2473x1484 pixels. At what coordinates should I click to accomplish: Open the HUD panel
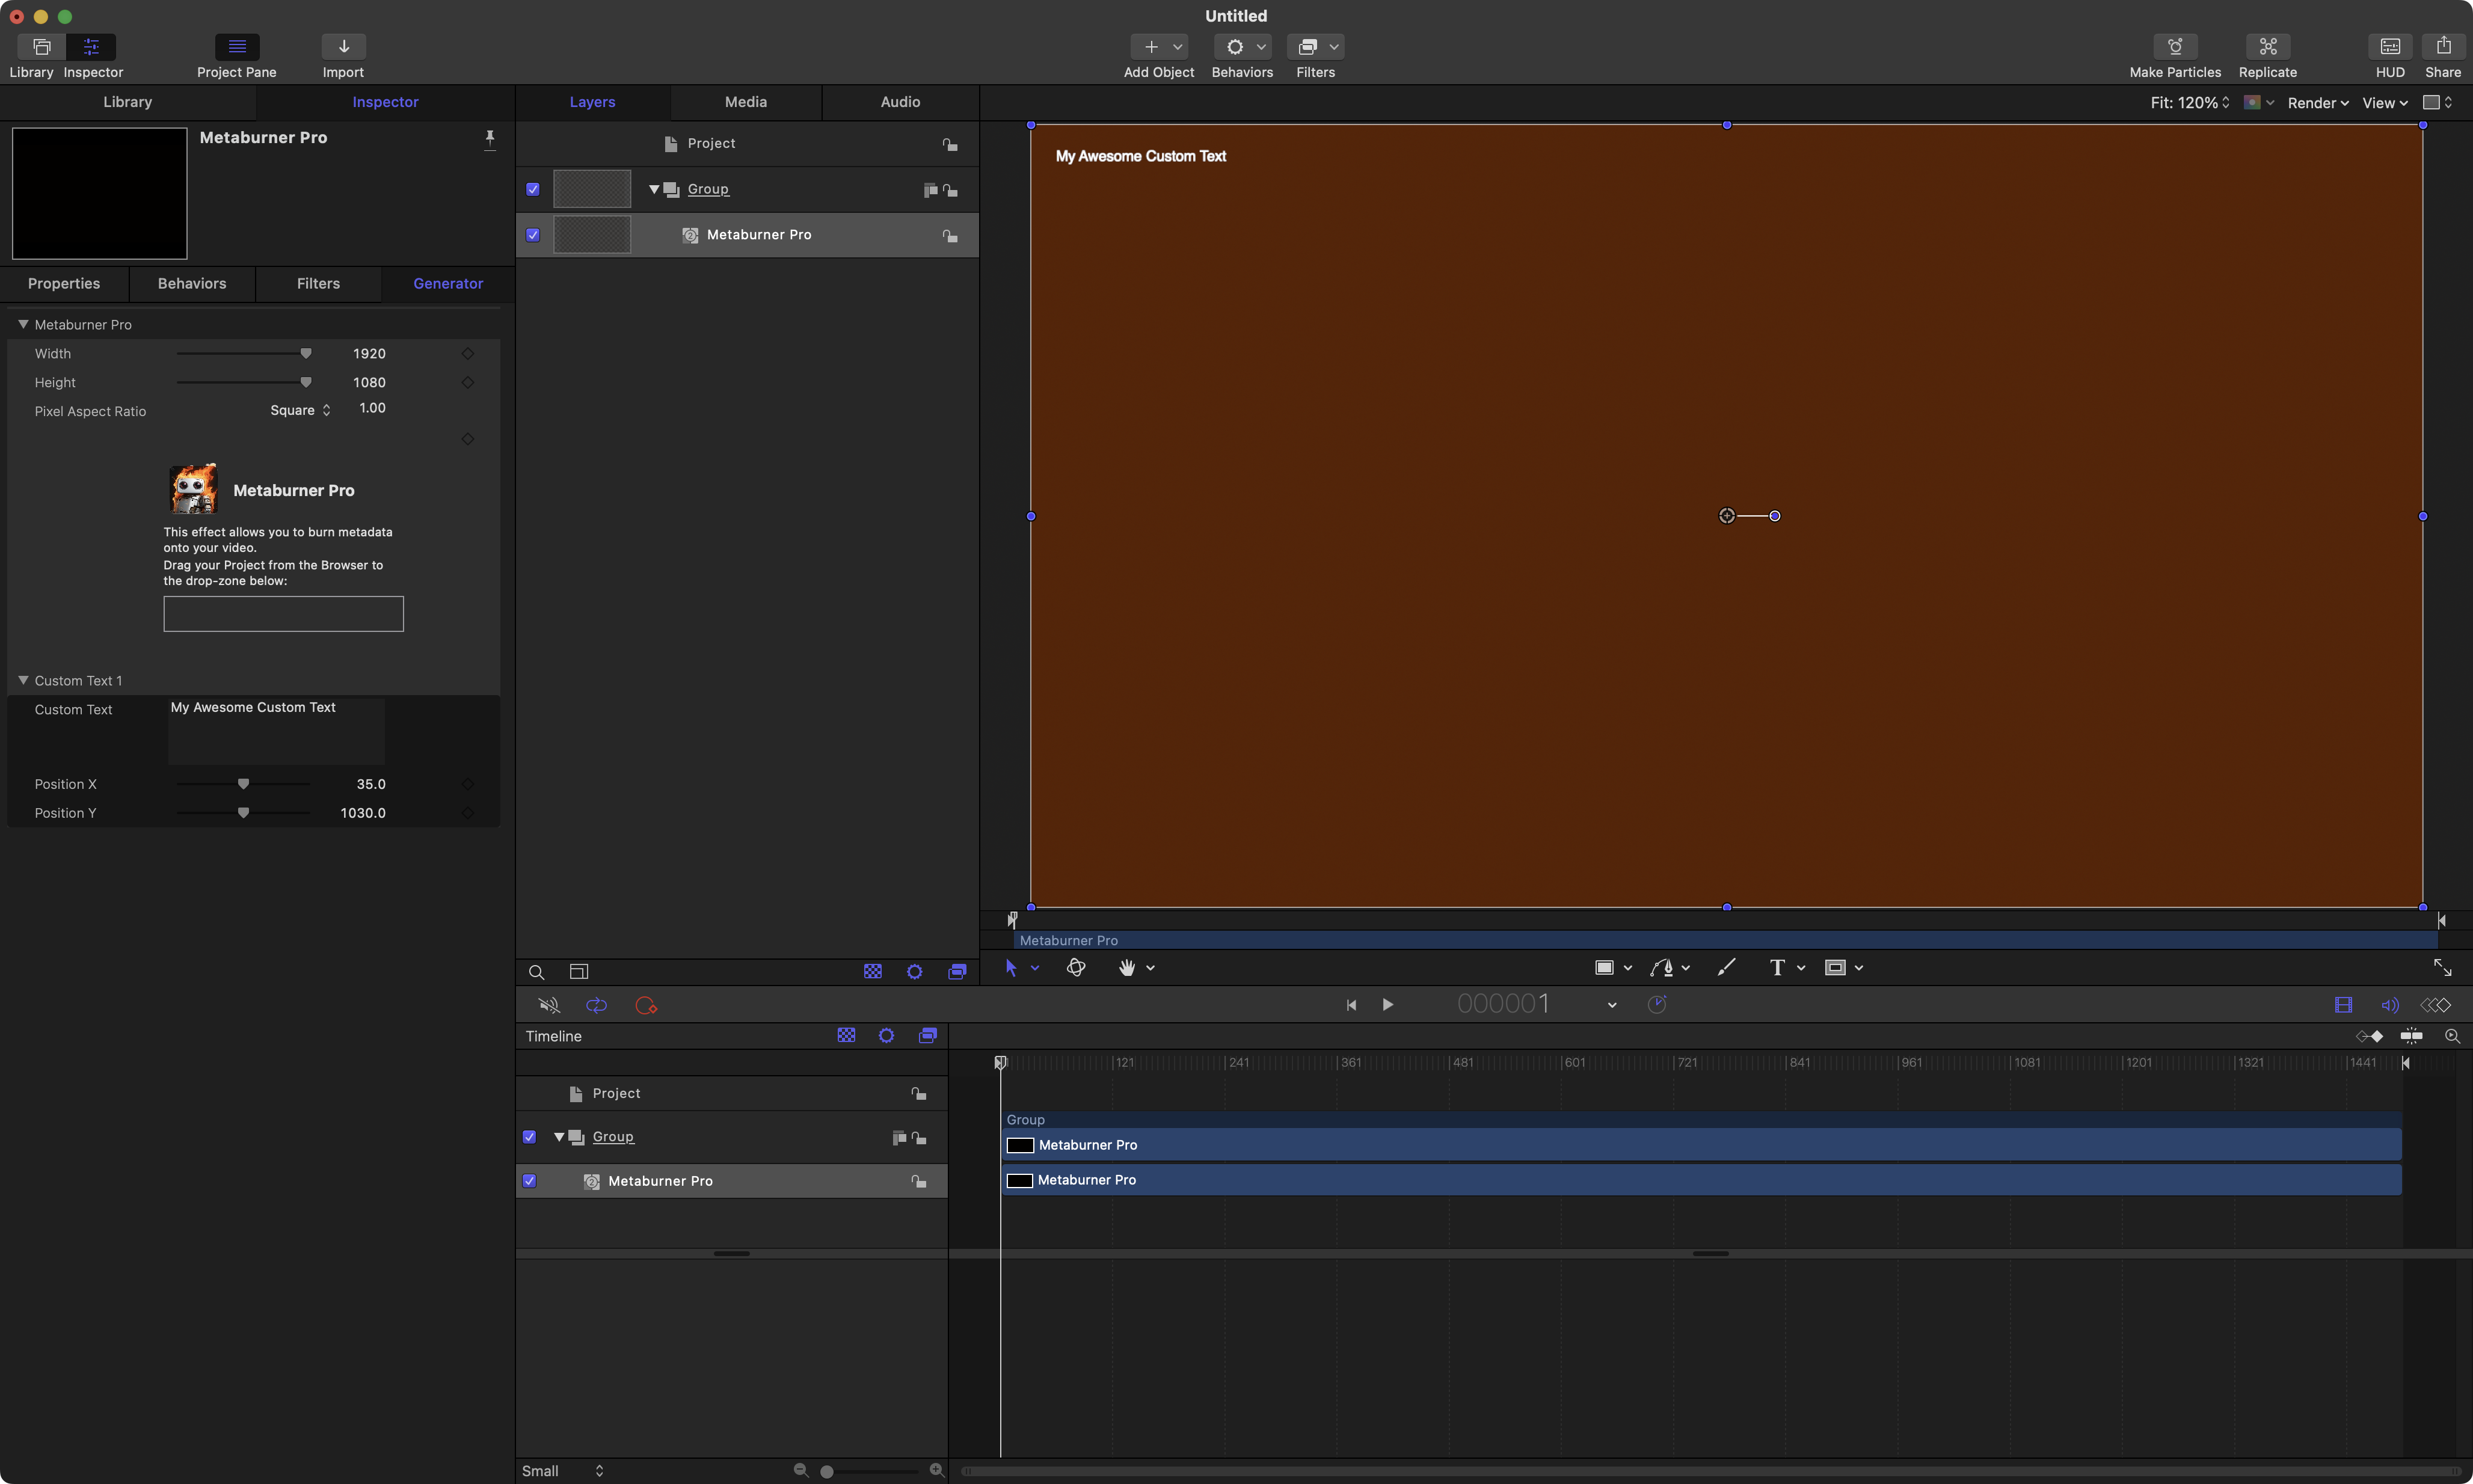coord(2389,47)
